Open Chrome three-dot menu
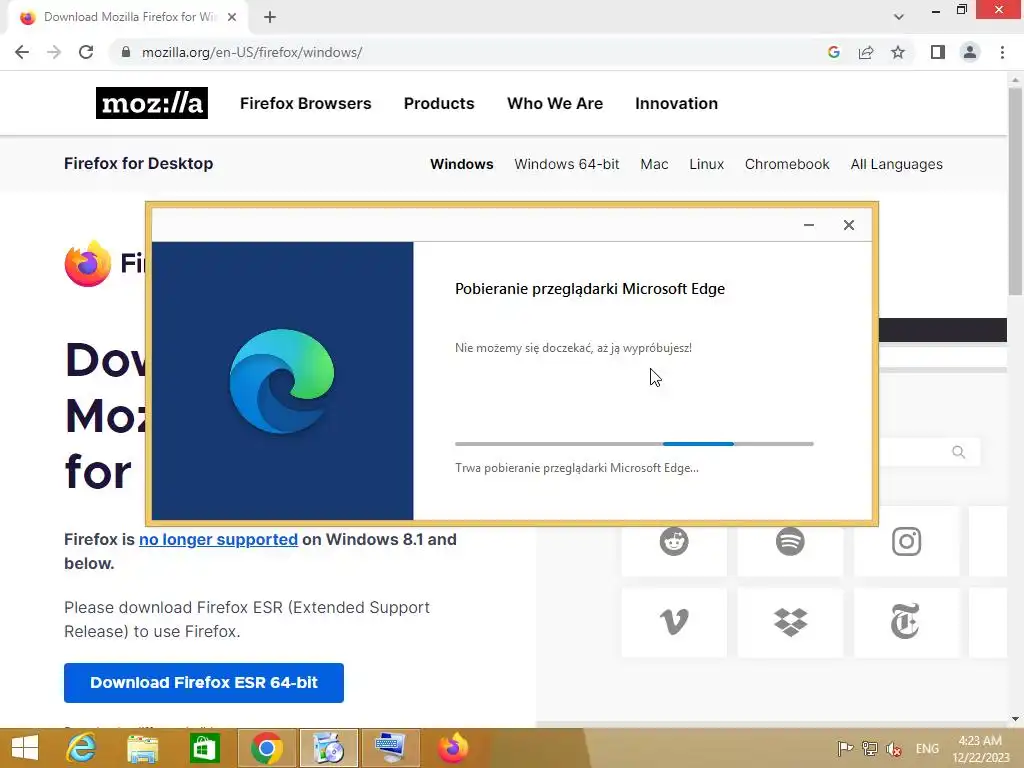 (1002, 52)
